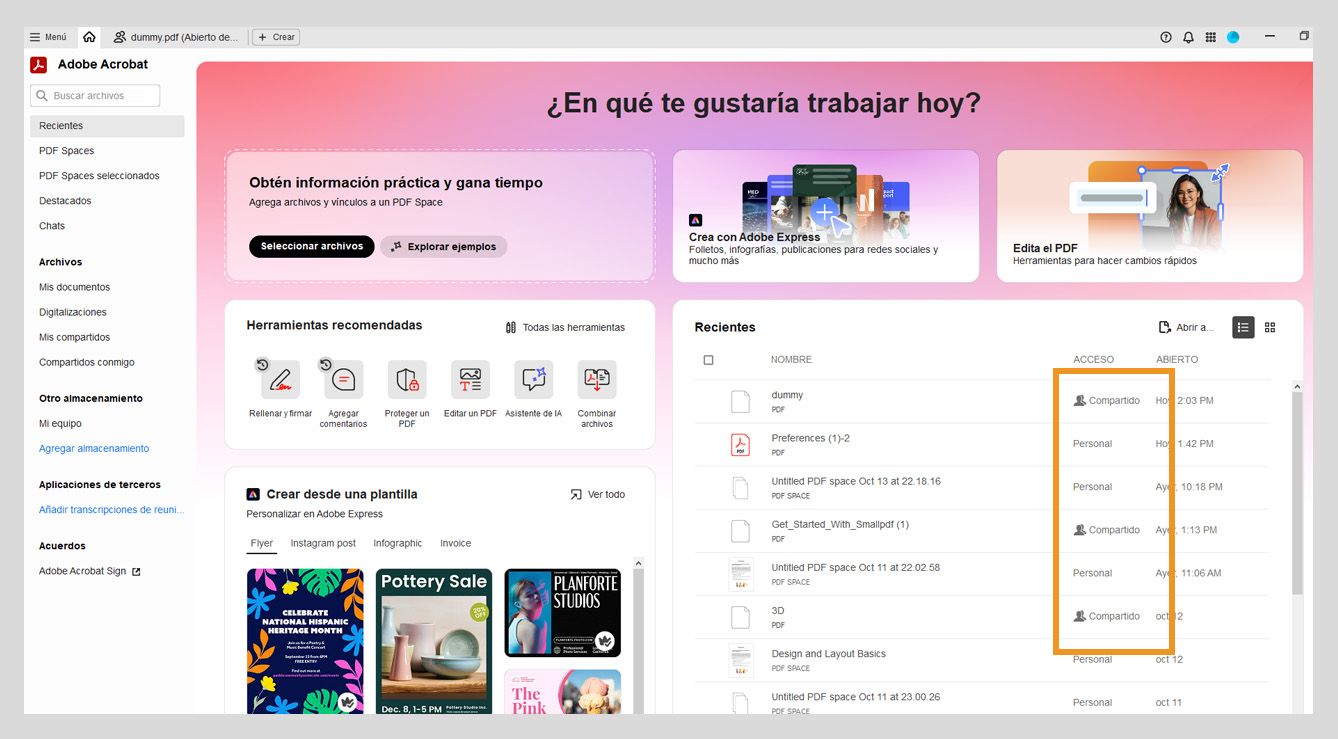Click the Seleccionar archivos button
The height and width of the screenshot is (739, 1338).
(x=311, y=246)
